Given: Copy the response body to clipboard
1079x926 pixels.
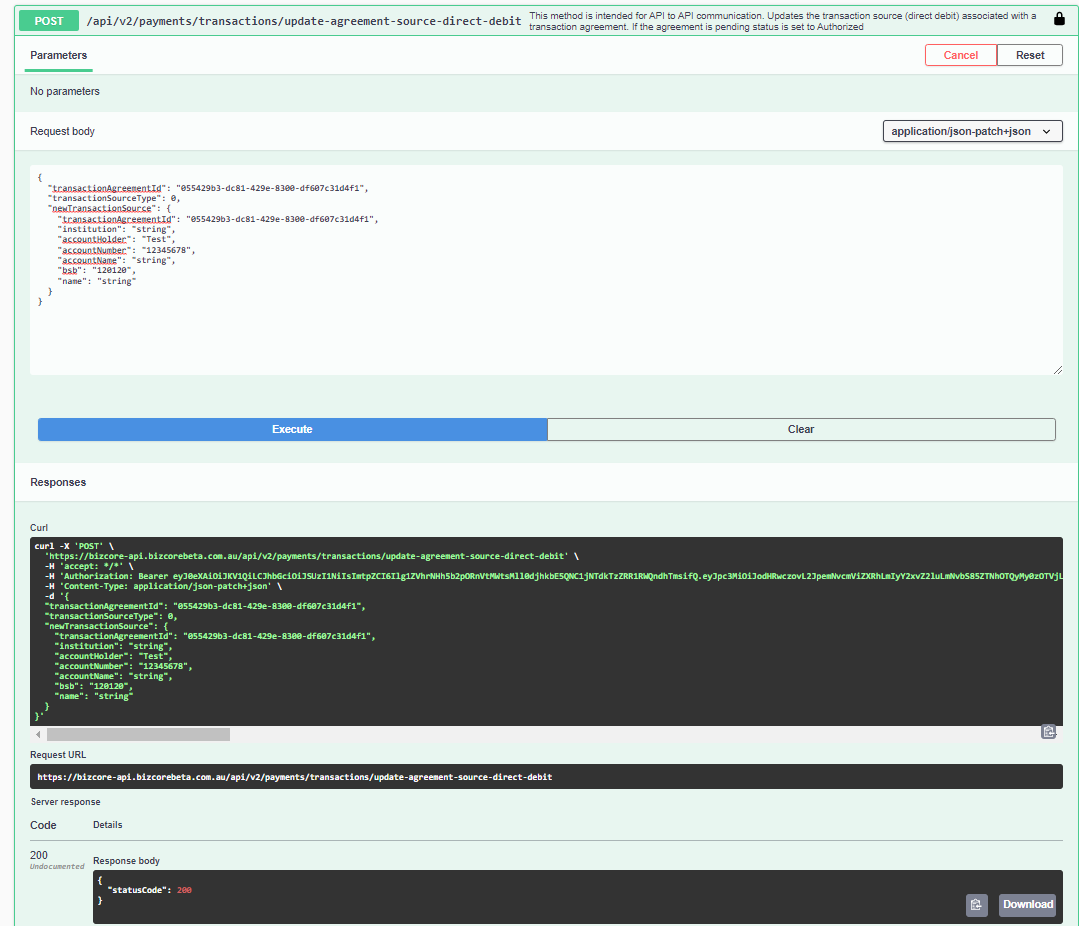Looking at the screenshot, I should point(976,905).
